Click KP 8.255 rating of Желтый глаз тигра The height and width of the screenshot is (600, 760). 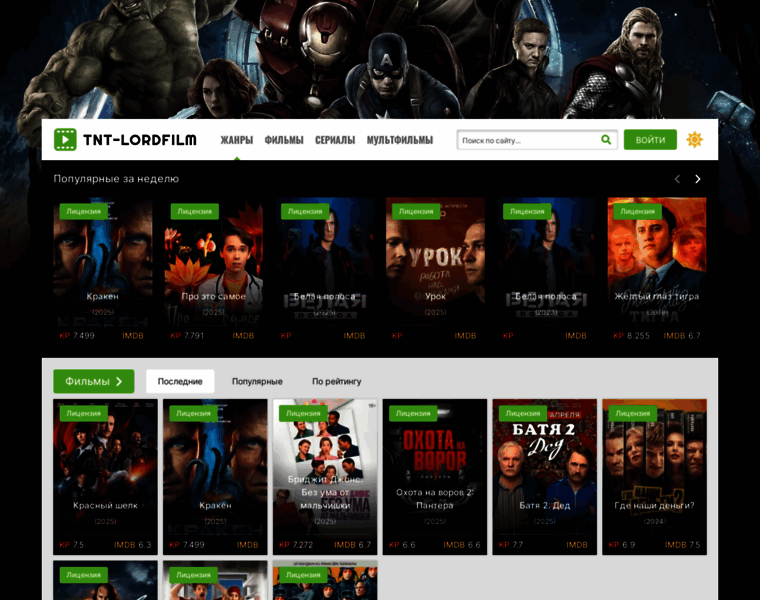(x=632, y=335)
